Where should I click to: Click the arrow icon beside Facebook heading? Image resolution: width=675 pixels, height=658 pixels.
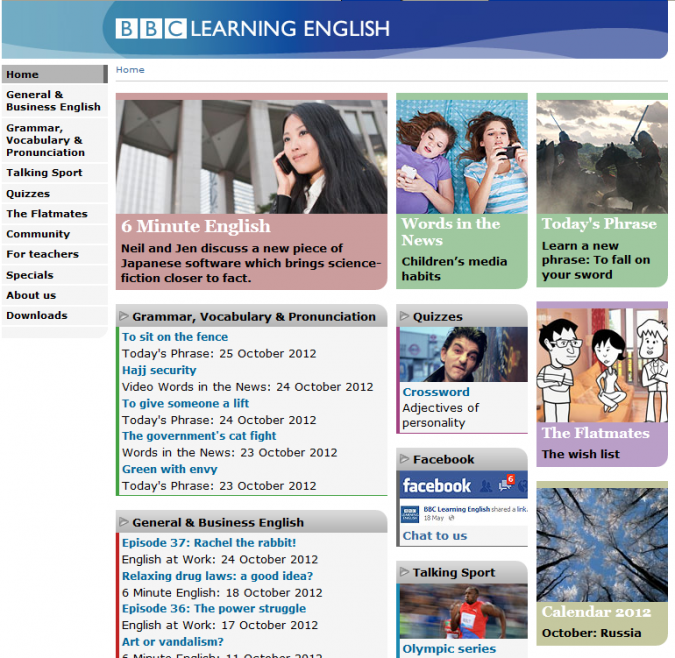tap(404, 459)
